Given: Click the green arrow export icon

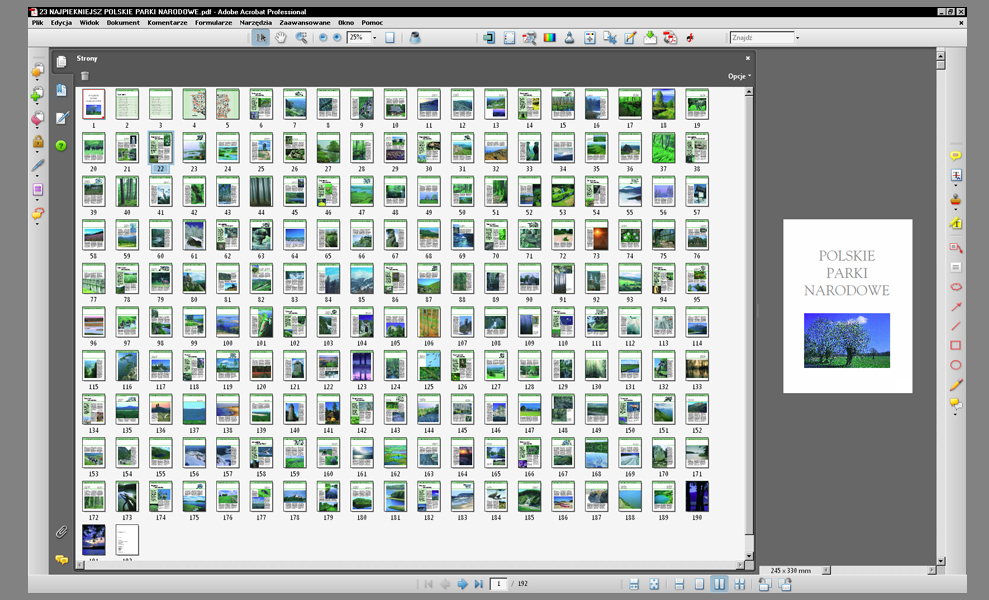Looking at the screenshot, I should coord(650,38).
